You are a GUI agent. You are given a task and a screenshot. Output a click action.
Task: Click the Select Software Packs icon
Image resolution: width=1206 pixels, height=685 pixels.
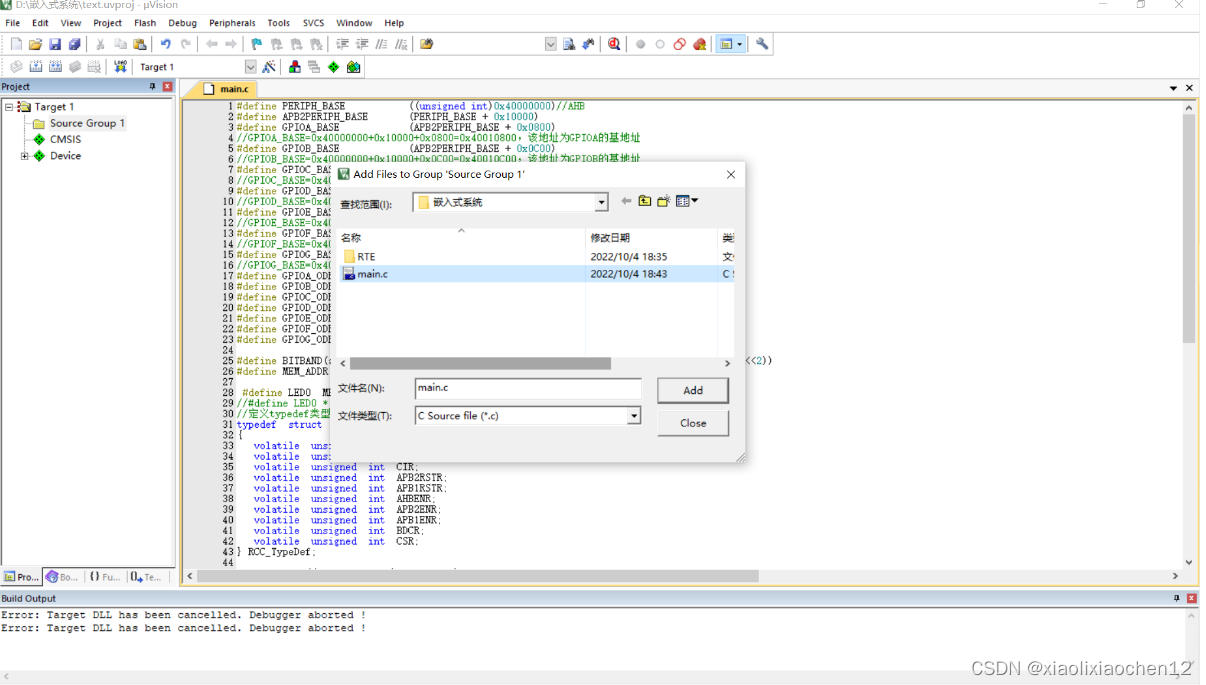pos(353,67)
